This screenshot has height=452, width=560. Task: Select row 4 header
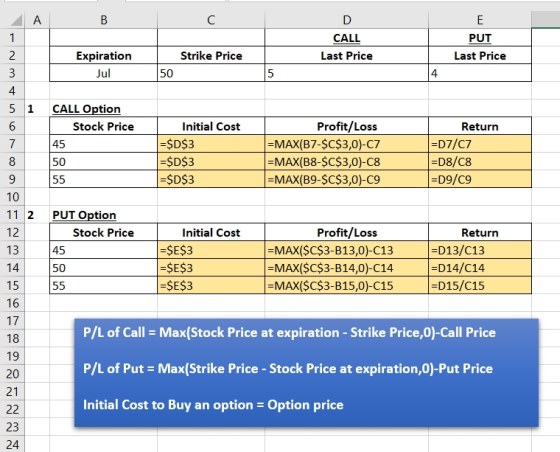[12, 90]
